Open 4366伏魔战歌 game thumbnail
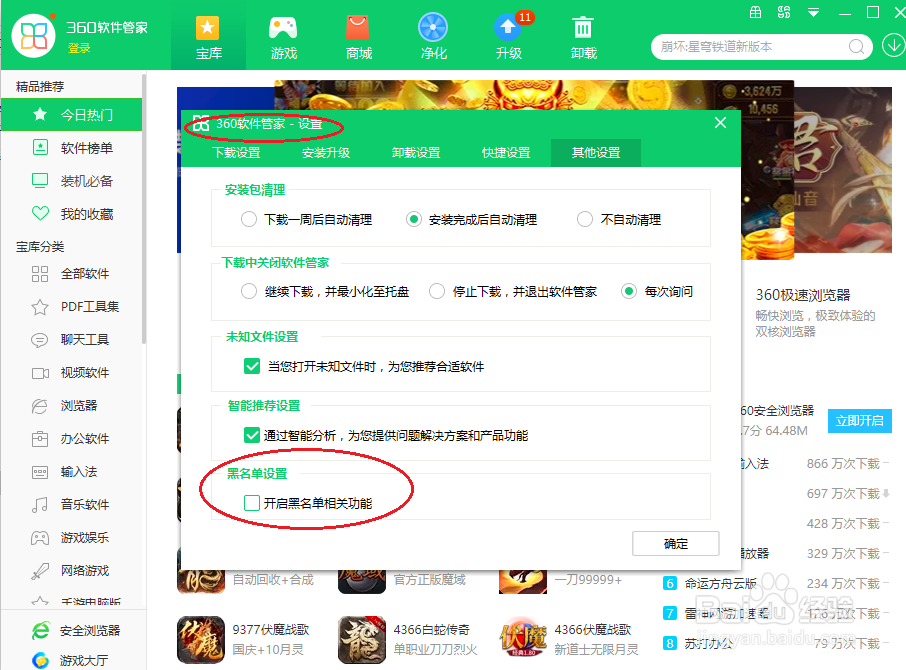Screen dimensions: 906x670 [x=523, y=640]
